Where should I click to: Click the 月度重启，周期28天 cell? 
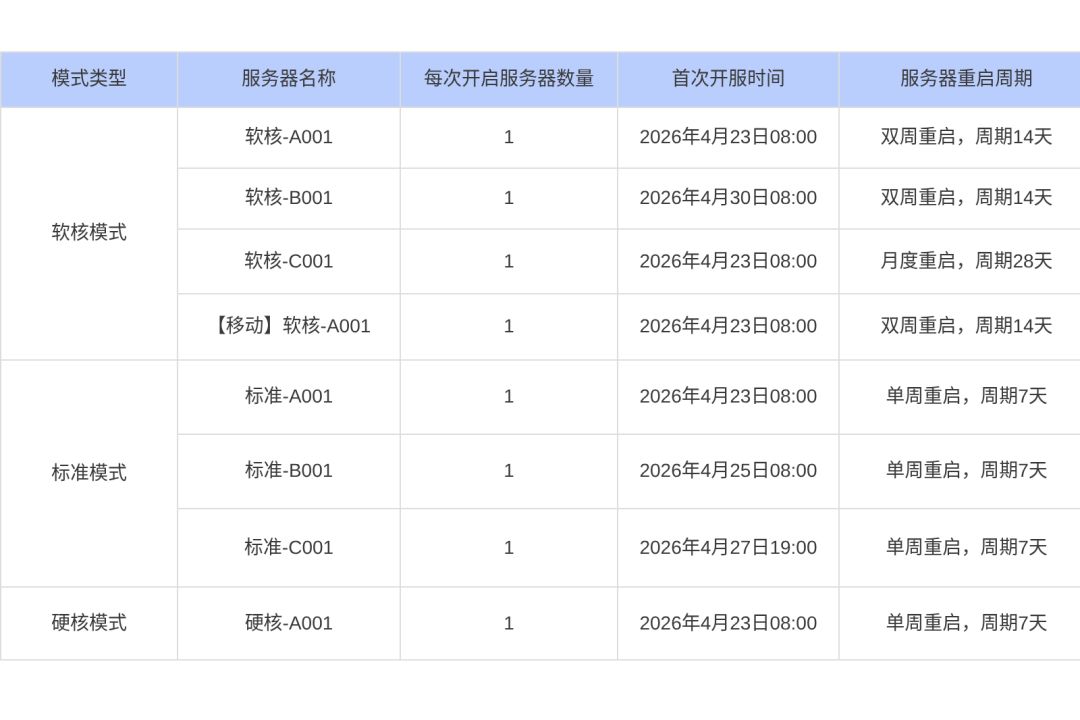click(966, 261)
